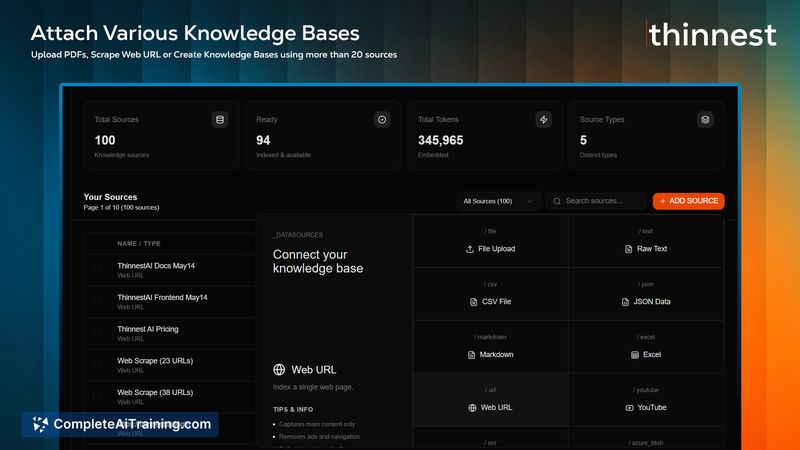Choose the Excel source option

pyautogui.click(x=646, y=347)
